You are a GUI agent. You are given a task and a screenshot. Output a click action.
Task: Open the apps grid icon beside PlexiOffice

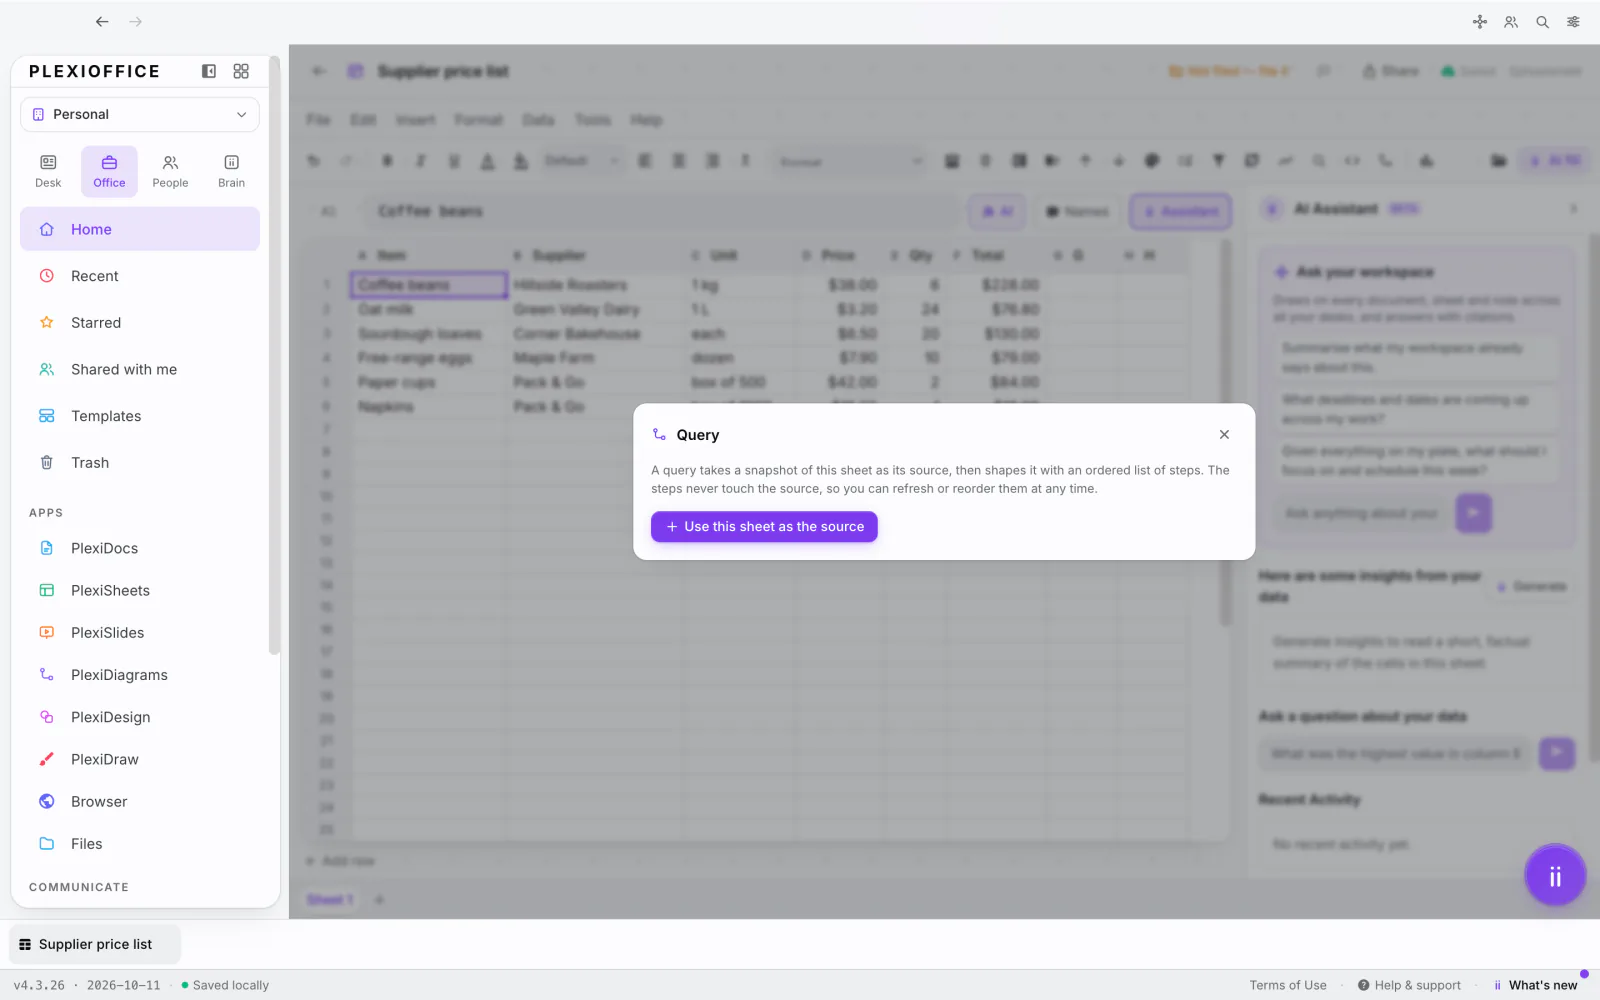241,71
